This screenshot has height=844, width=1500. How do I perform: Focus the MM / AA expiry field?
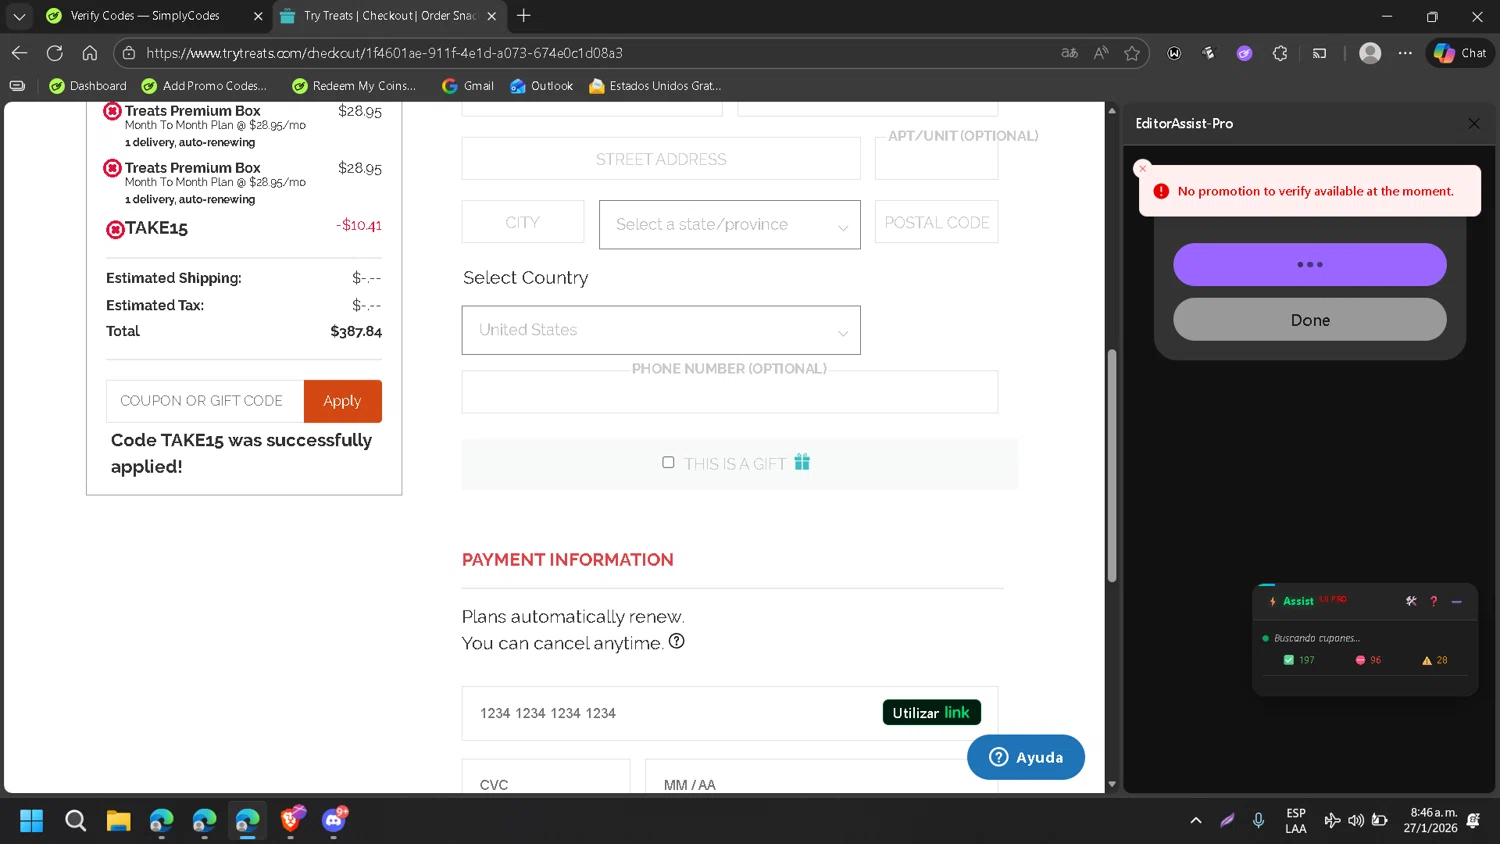[821, 776]
